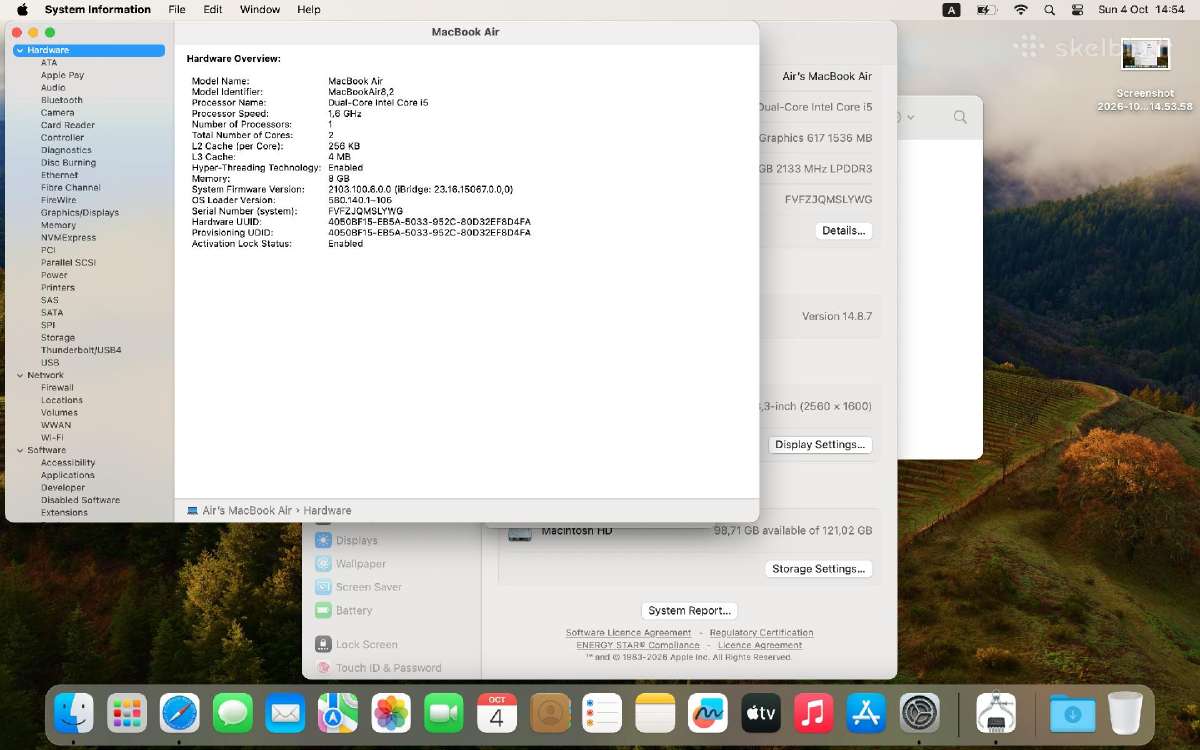Launch Safari from the Dock
The width and height of the screenshot is (1200, 750).
click(x=180, y=713)
